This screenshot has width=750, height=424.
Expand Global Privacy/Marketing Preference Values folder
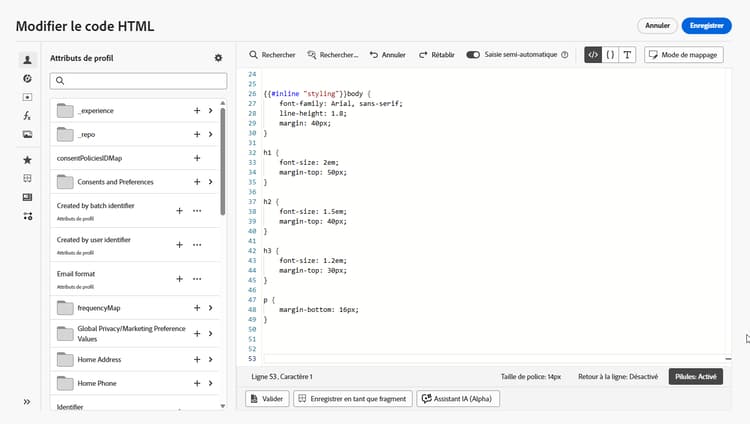click(x=210, y=334)
